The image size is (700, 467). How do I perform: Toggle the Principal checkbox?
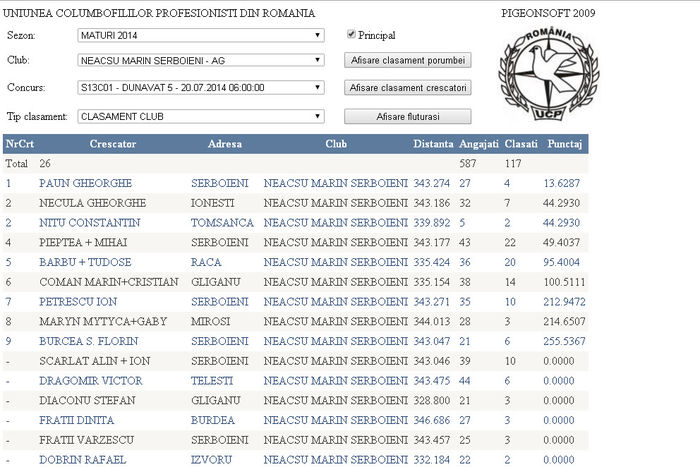[x=351, y=35]
